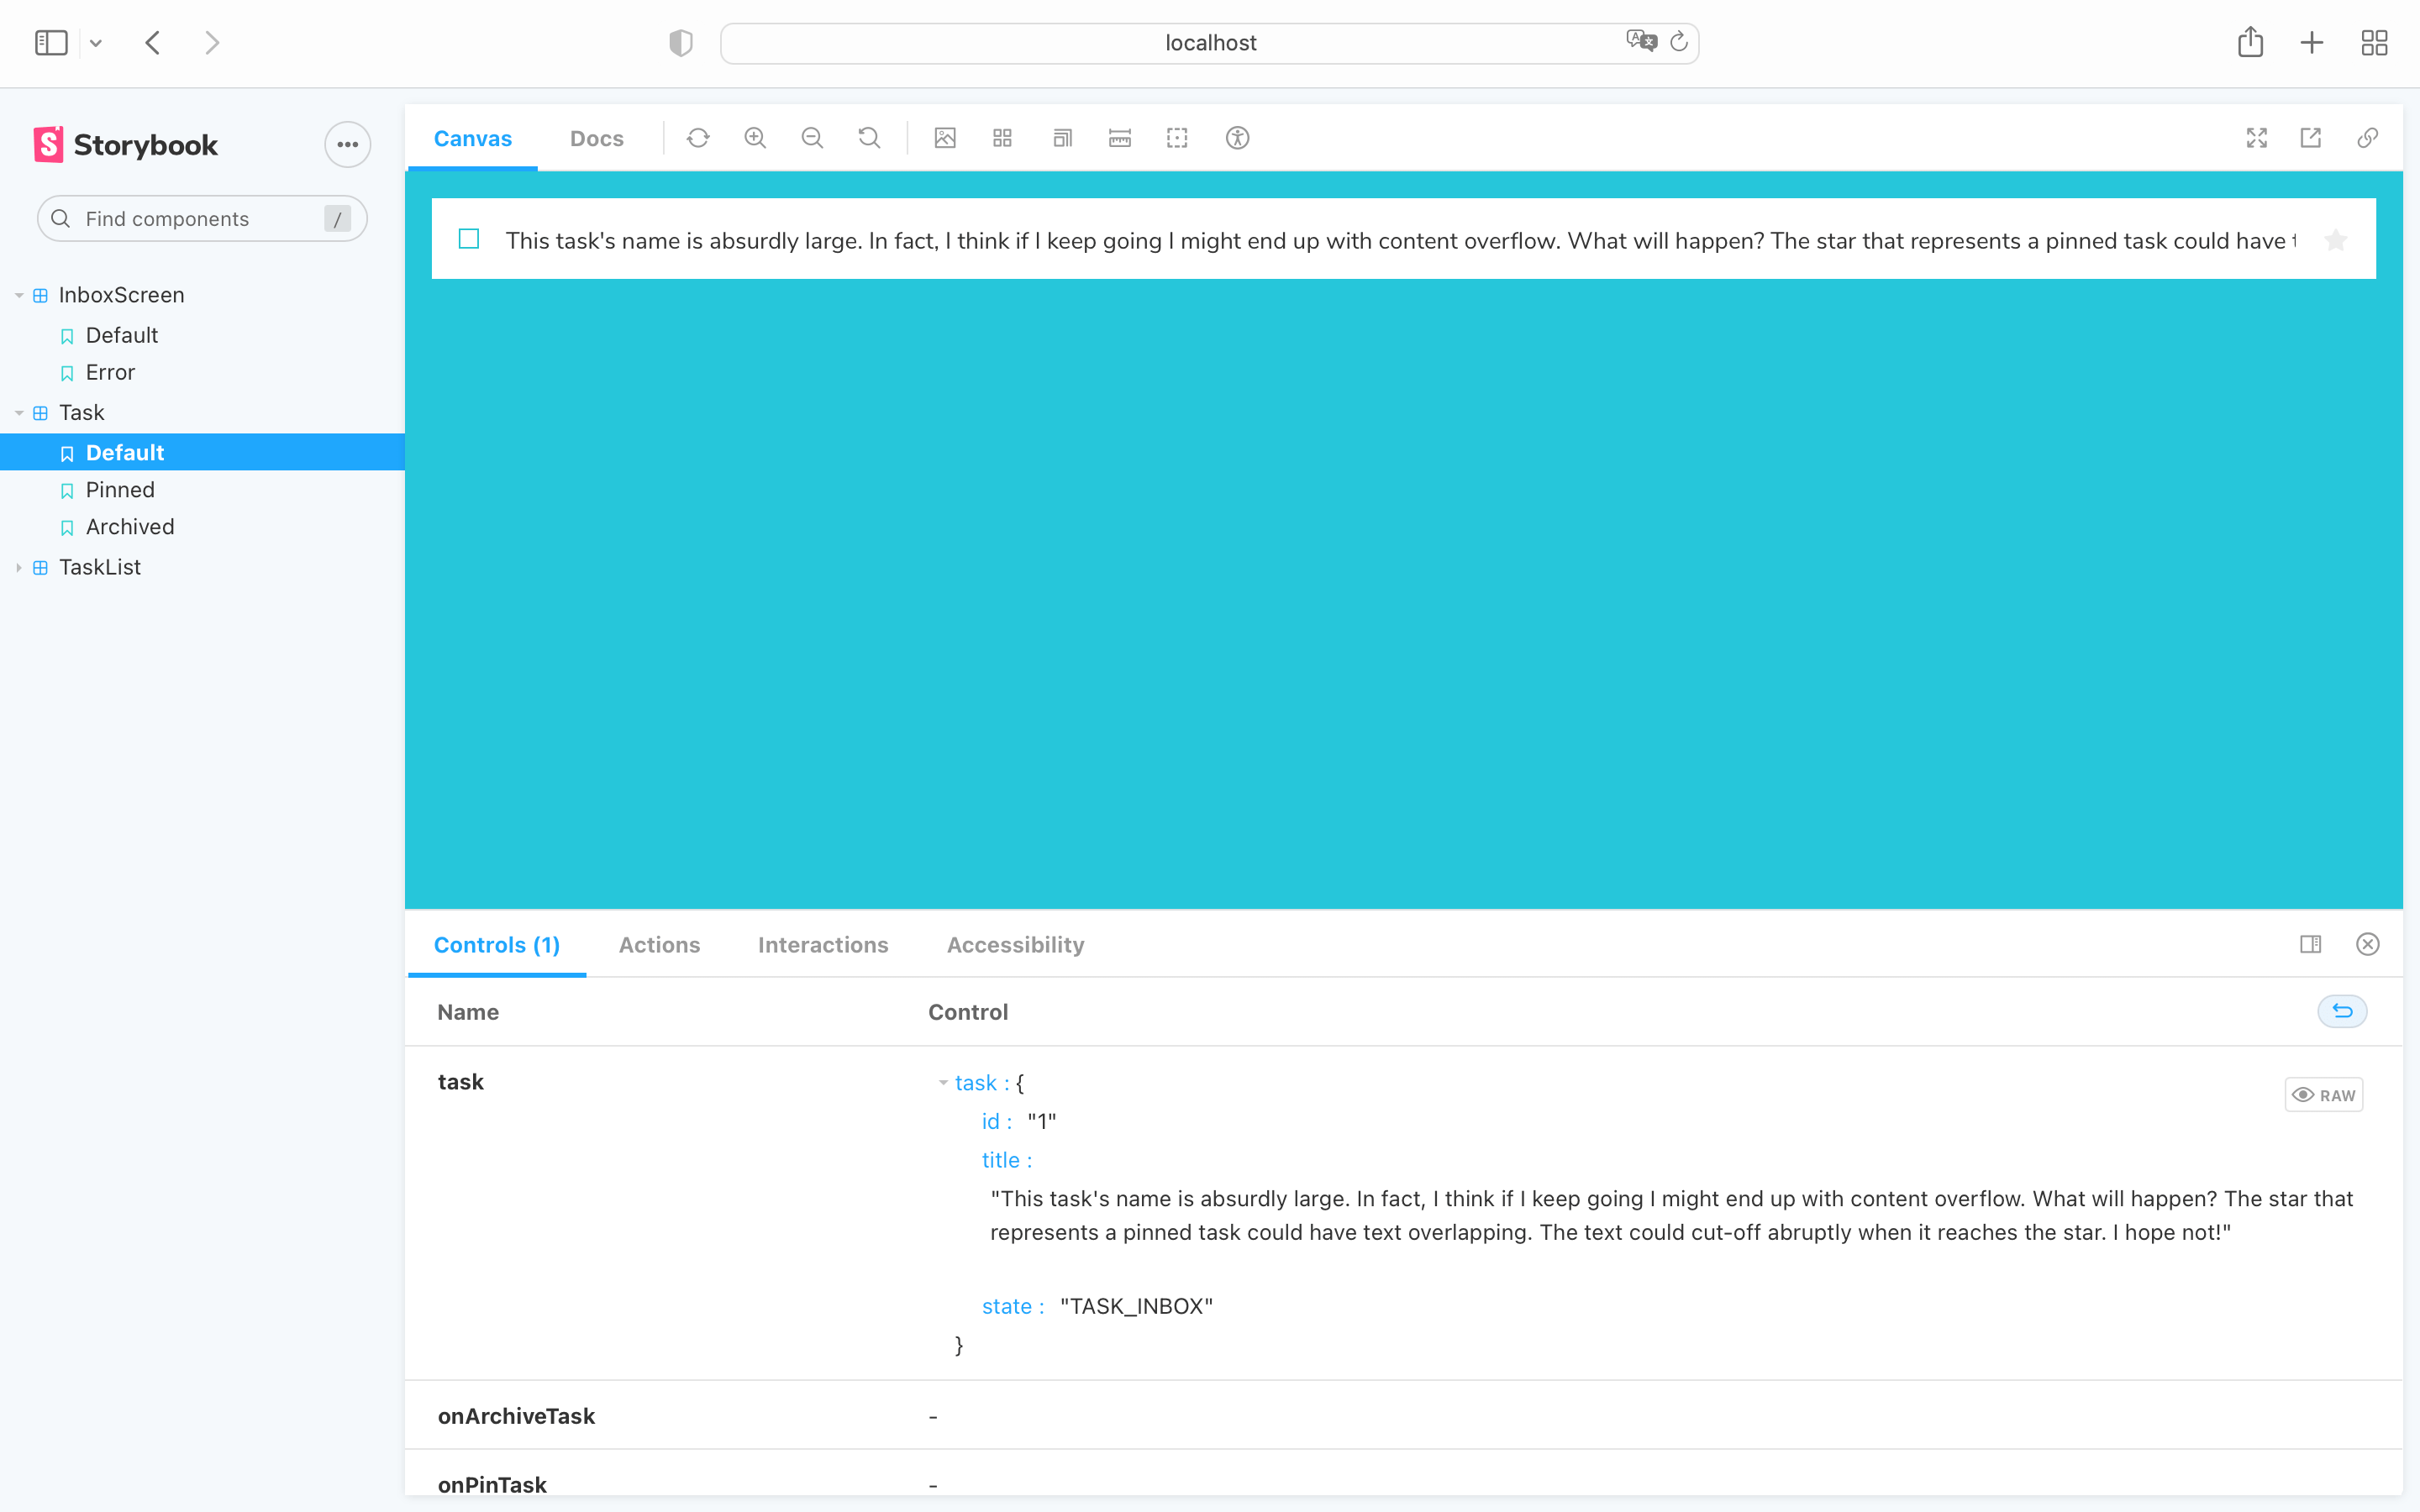2420x1512 pixels.
Task: Click the fullscreen expand icon
Action: point(2256,138)
